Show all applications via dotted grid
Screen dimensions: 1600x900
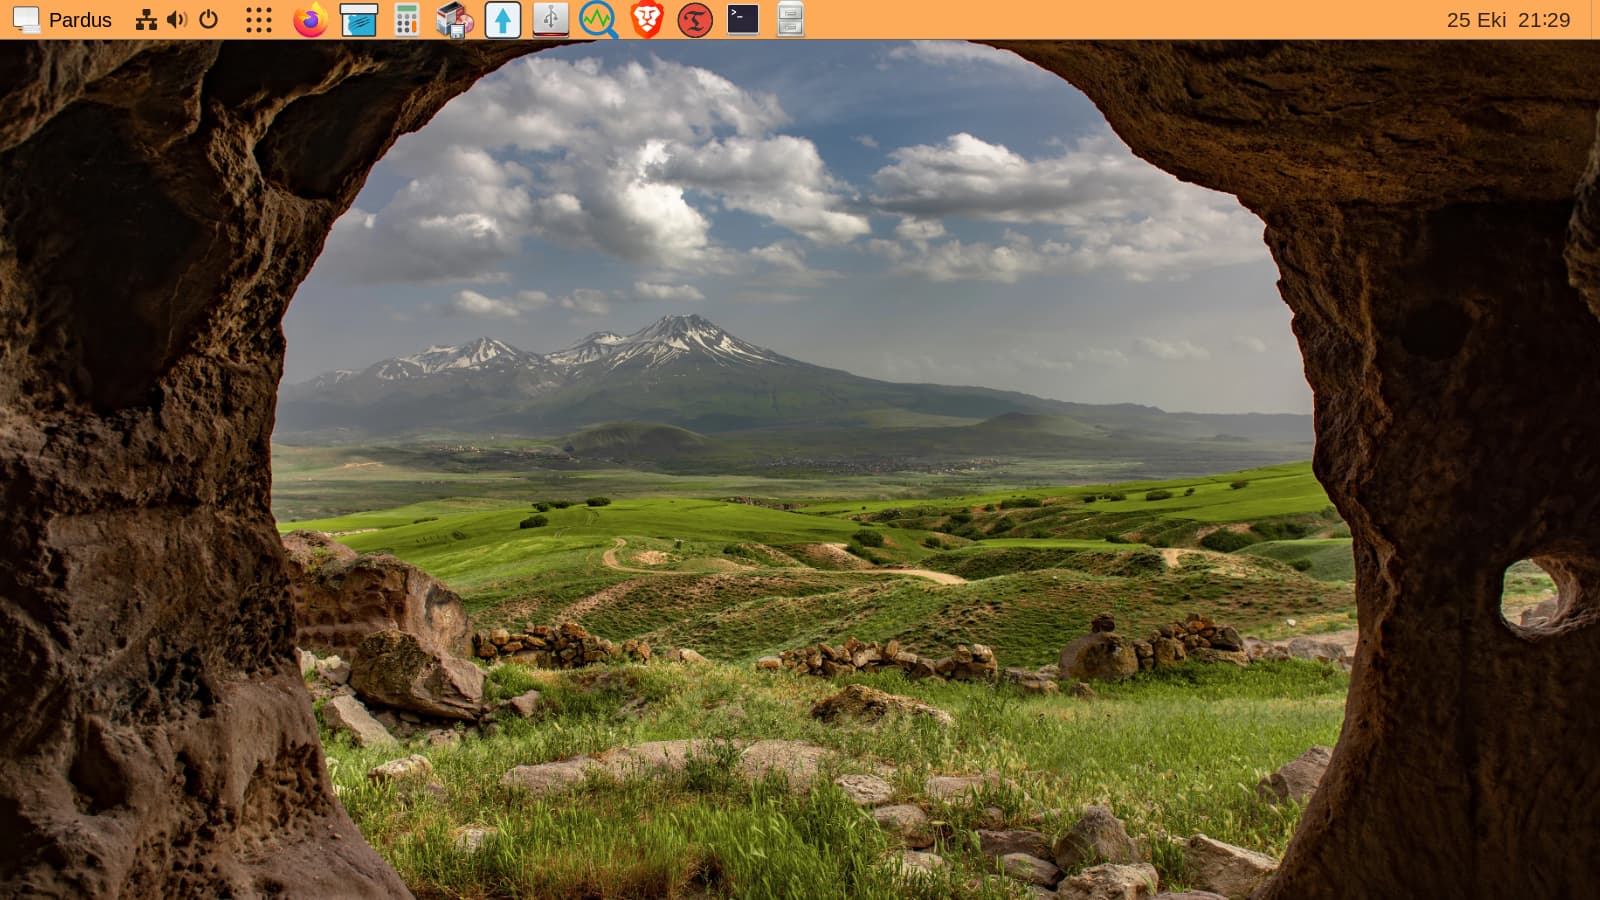point(259,20)
